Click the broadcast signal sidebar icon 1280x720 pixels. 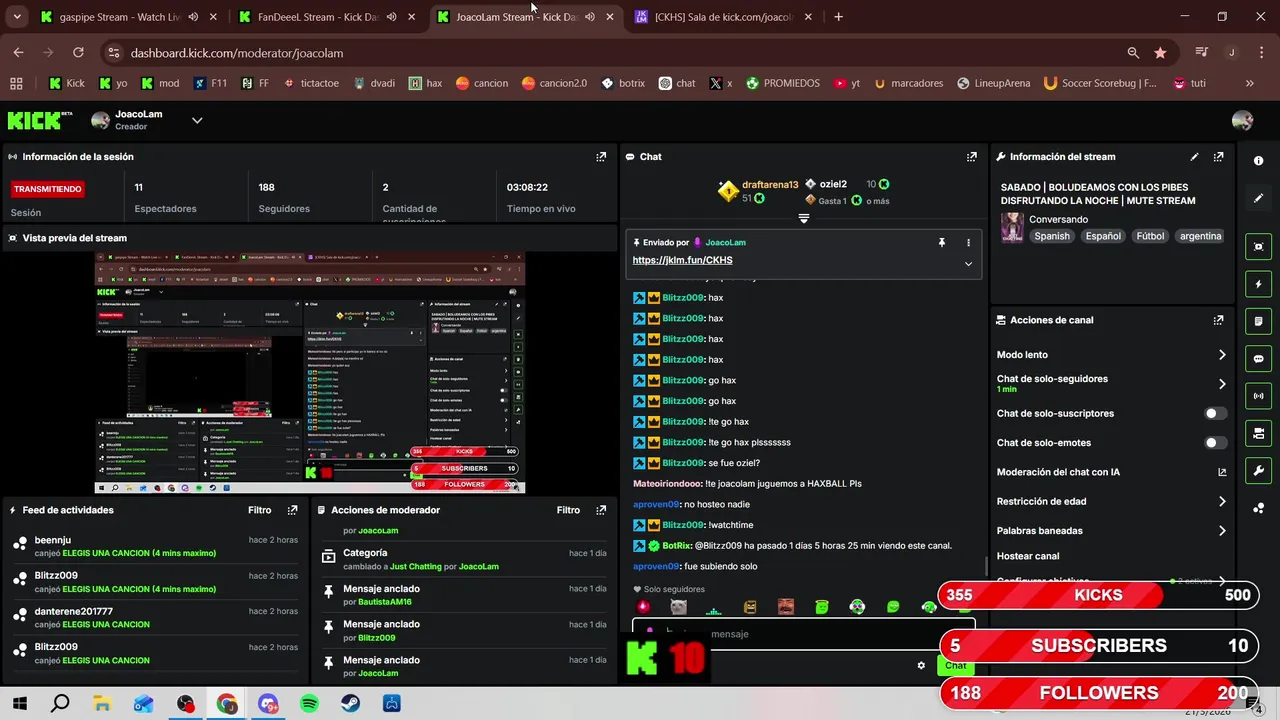1258,396
